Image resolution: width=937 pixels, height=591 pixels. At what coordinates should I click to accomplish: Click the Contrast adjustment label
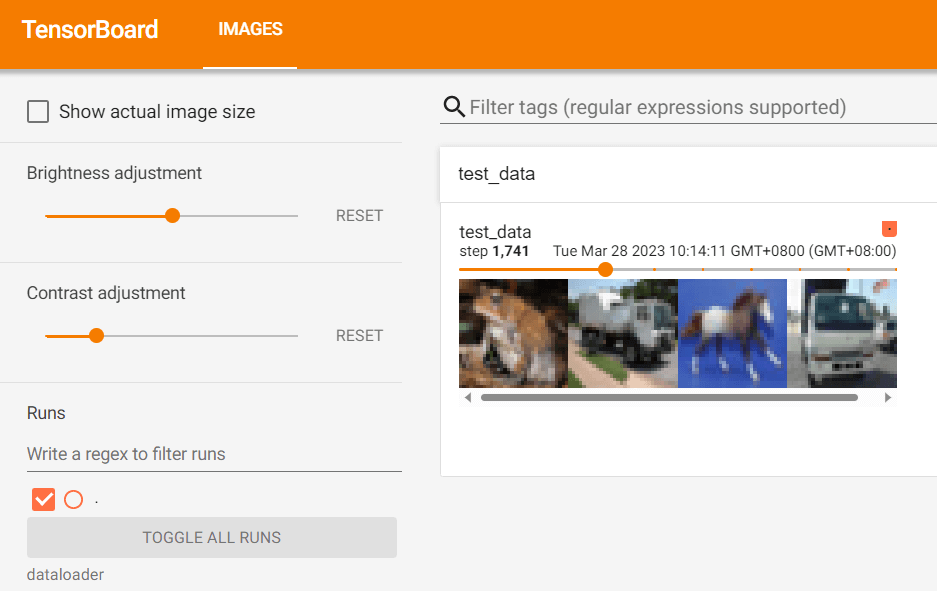(x=106, y=293)
